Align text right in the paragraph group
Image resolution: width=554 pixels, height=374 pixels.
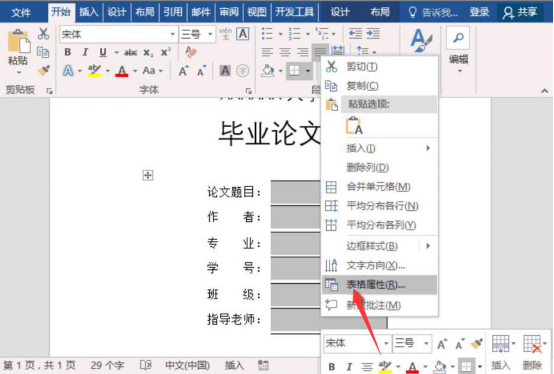pyautogui.click(x=302, y=52)
